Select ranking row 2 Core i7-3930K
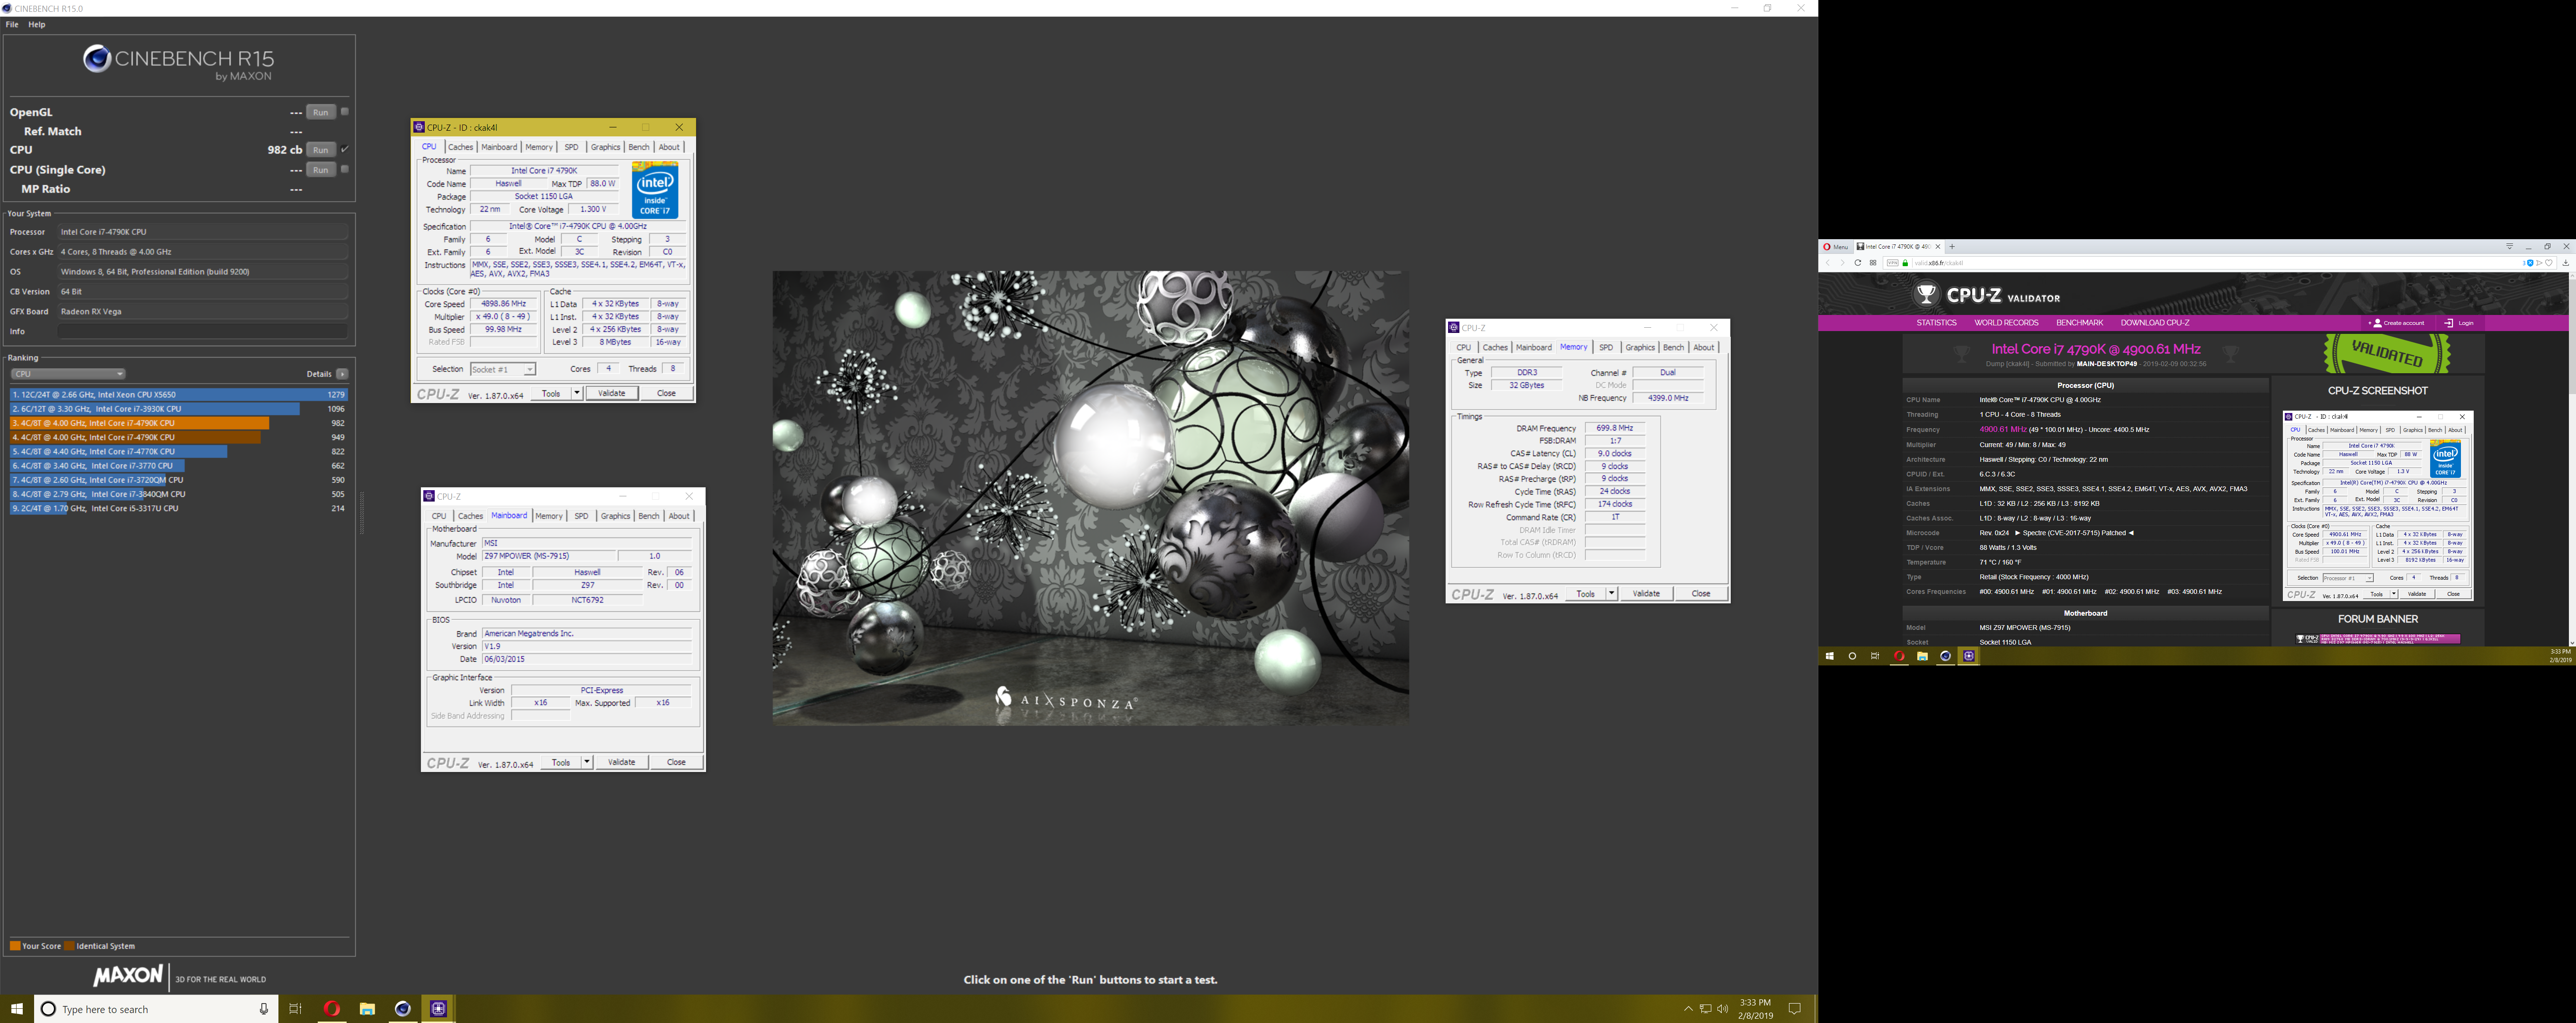2576x1023 pixels. [x=178, y=409]
